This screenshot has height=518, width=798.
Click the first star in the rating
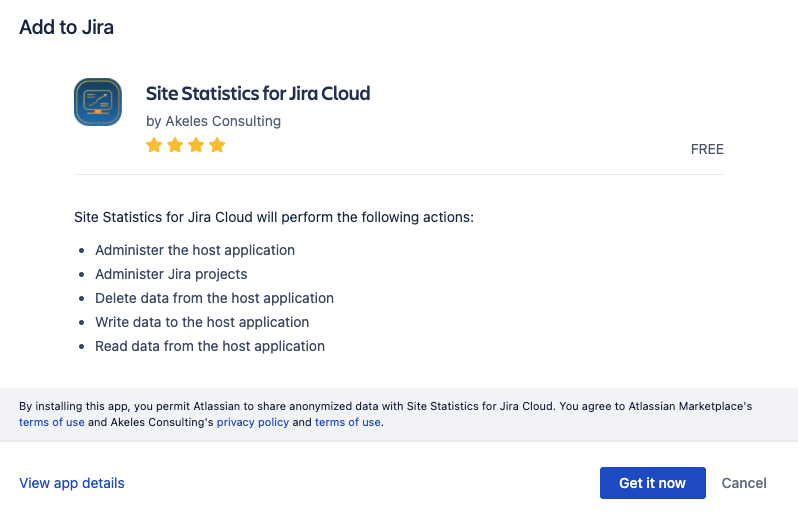pos(154,146)
